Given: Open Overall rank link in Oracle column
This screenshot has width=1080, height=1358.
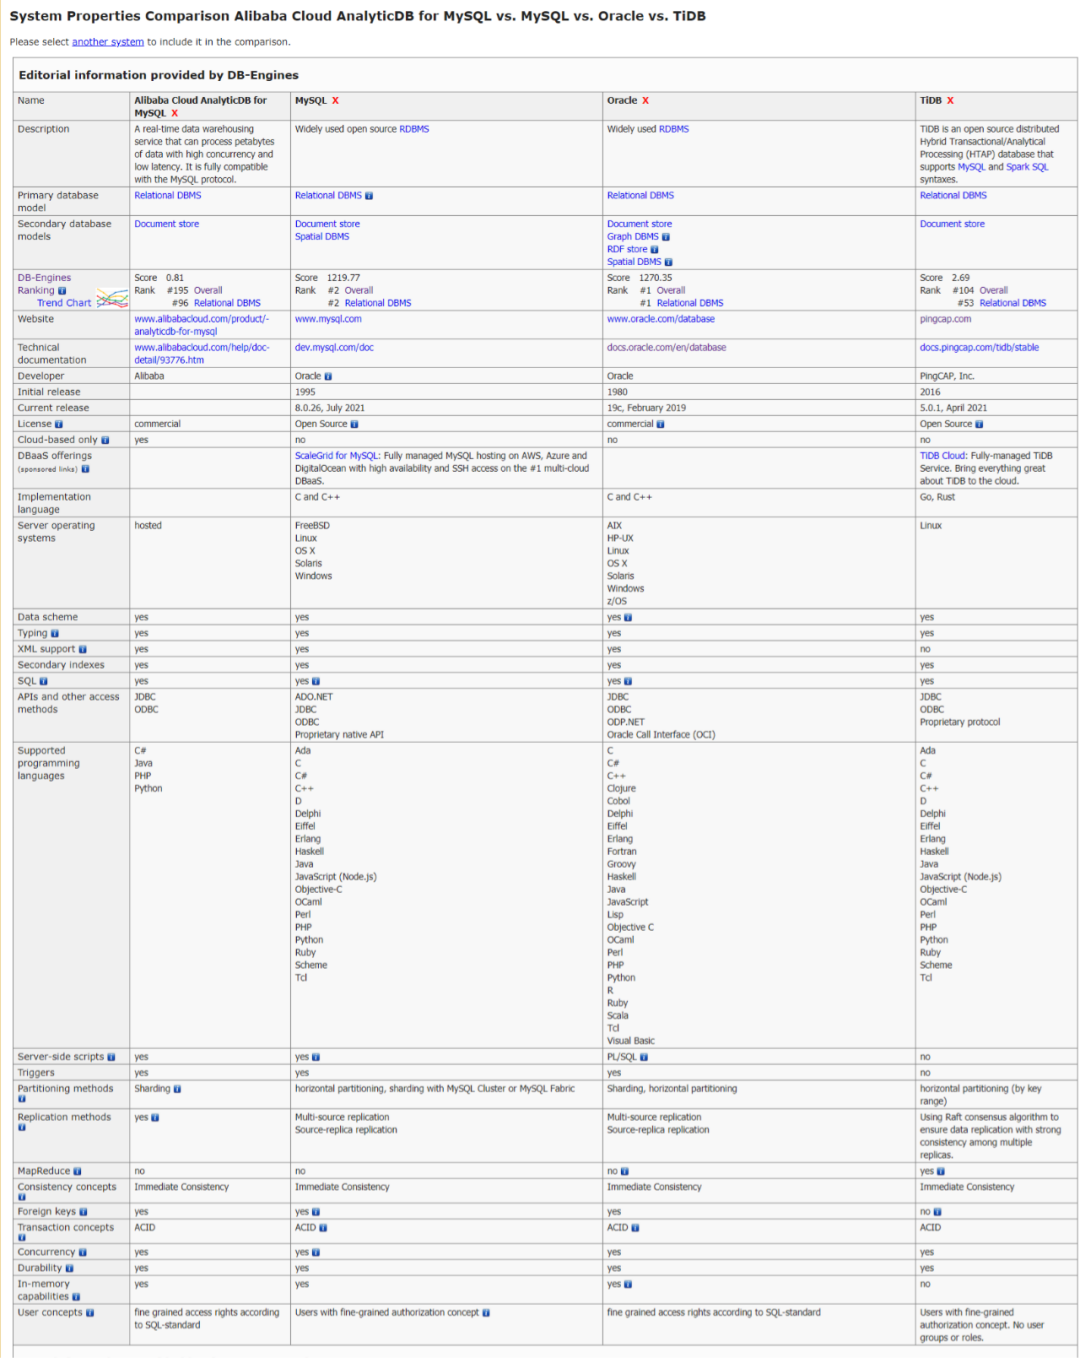Looking at the screenshot, I should [671, 291].
